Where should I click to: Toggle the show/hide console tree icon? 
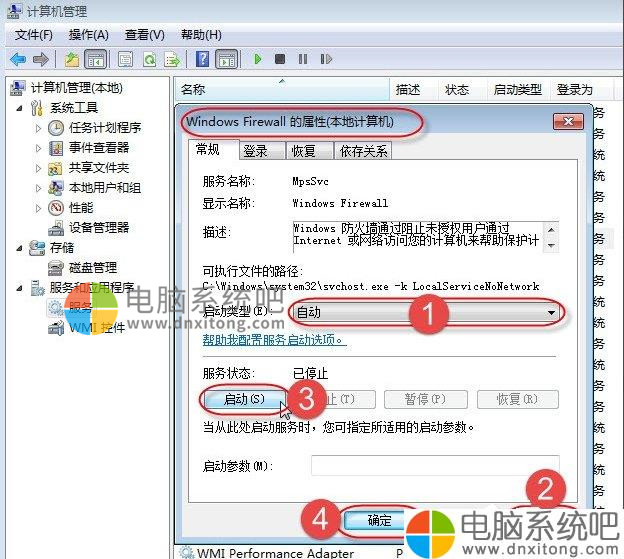tap(96, 59)
